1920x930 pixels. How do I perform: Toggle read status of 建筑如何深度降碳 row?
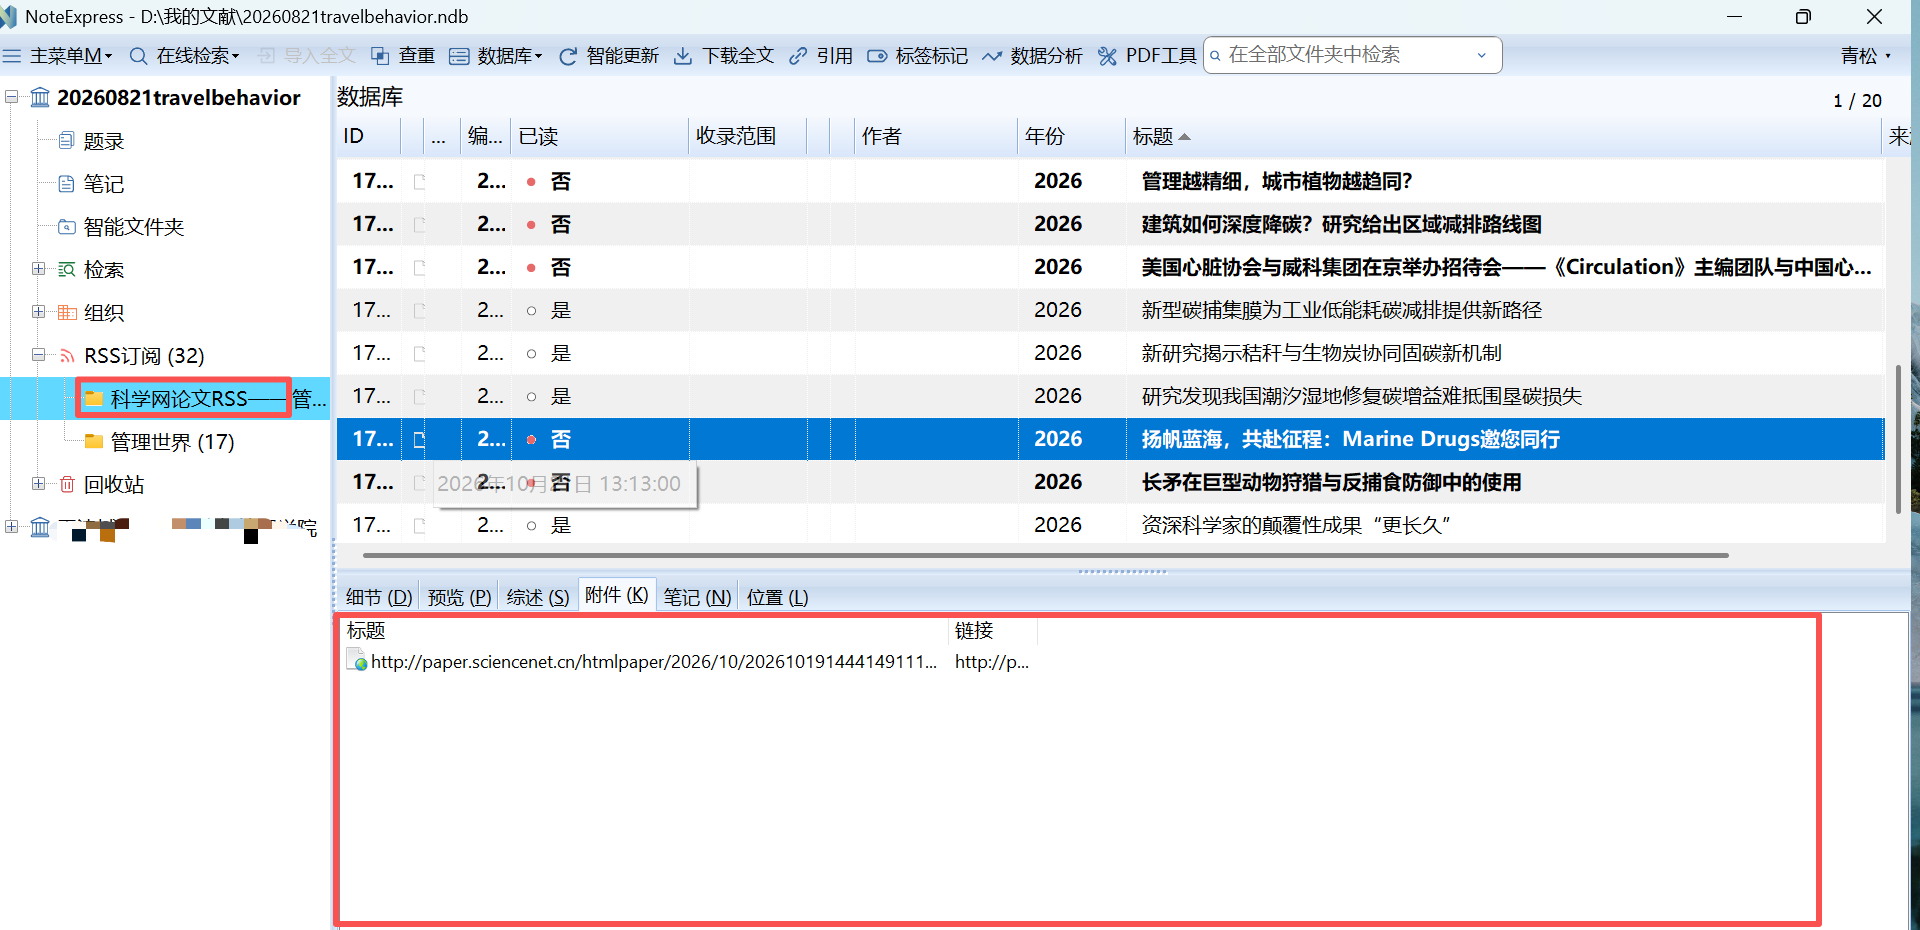point(531,224)
